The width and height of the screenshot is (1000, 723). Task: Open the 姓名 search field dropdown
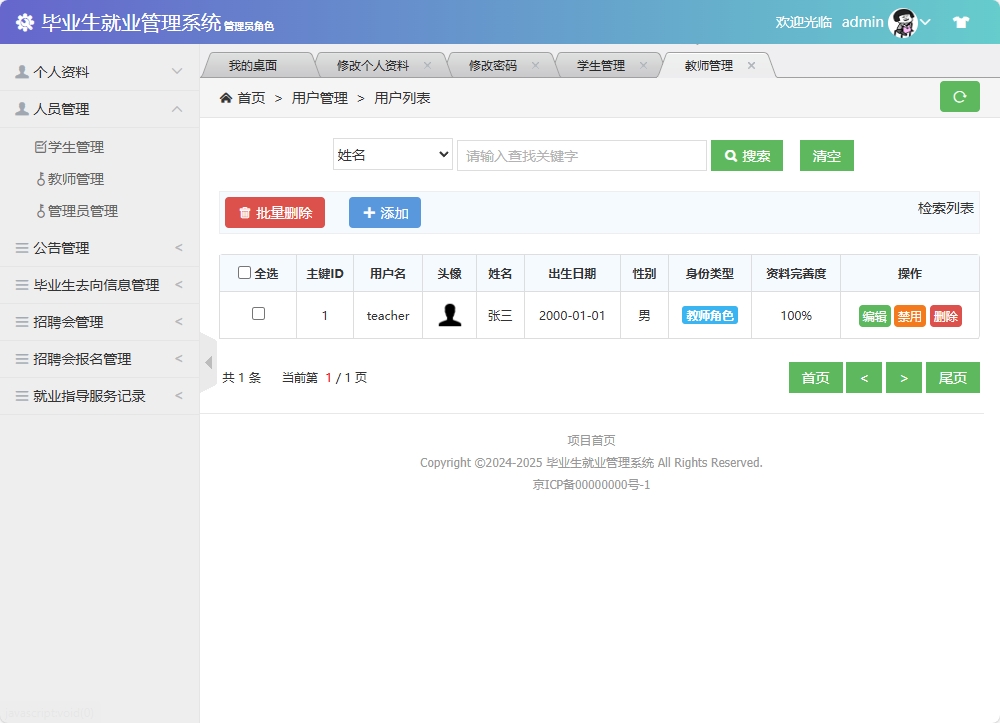[x=392, y=155]
